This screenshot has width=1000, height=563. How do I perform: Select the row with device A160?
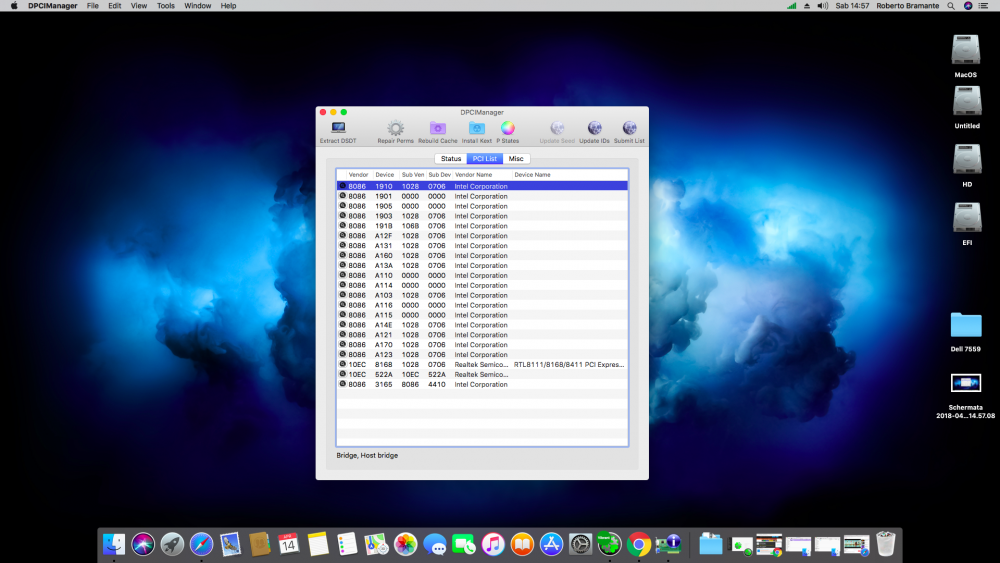coord(482,256)
